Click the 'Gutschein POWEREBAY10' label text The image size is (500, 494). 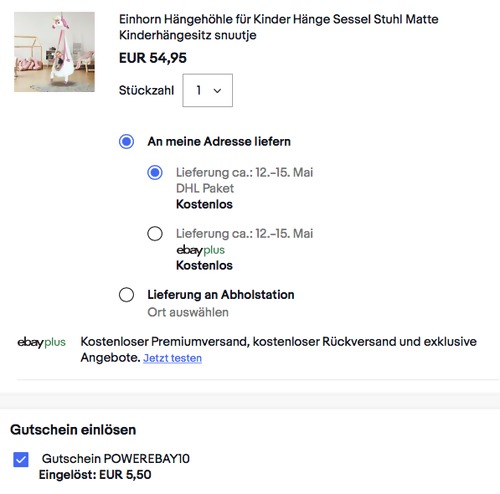pos(116,459)
